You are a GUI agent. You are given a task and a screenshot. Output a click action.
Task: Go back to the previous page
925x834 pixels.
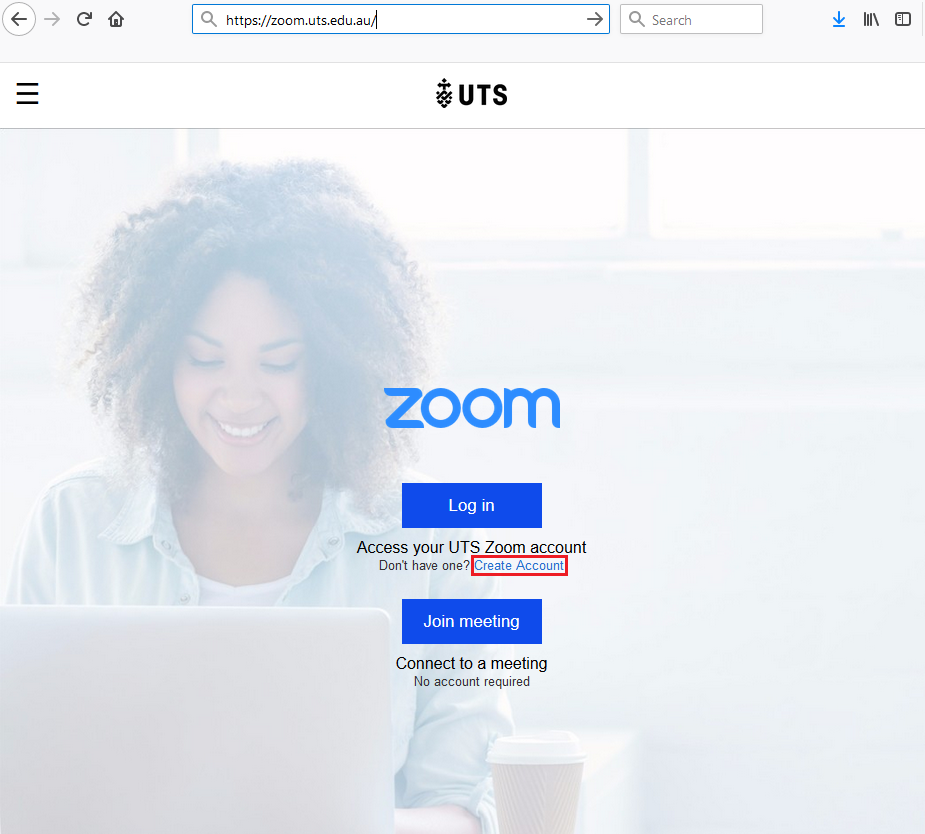pyautogui.click(x=19, y=19)
